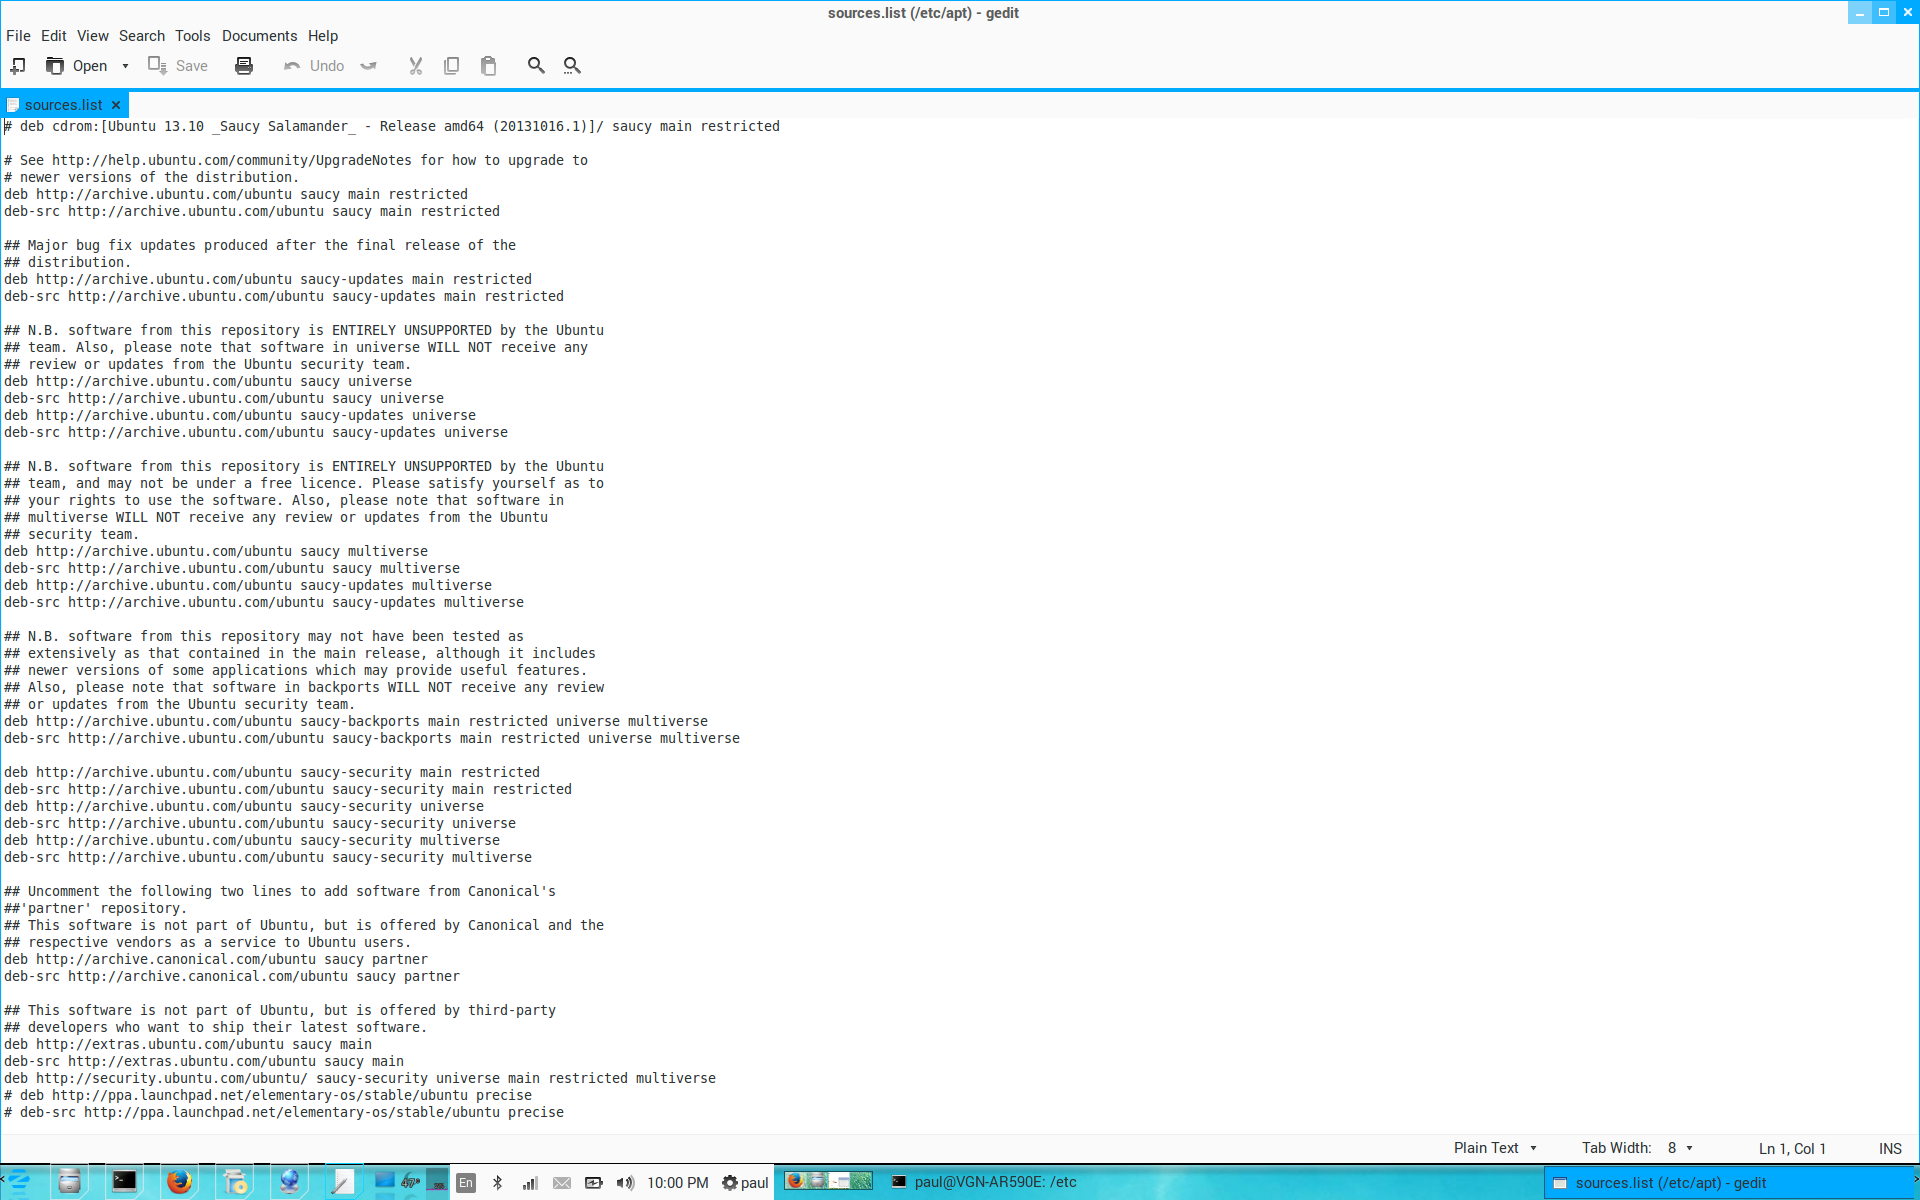
Task: Launch Firefox from the taskbar
Action: pyautogui.click(x=179, y=1182)
